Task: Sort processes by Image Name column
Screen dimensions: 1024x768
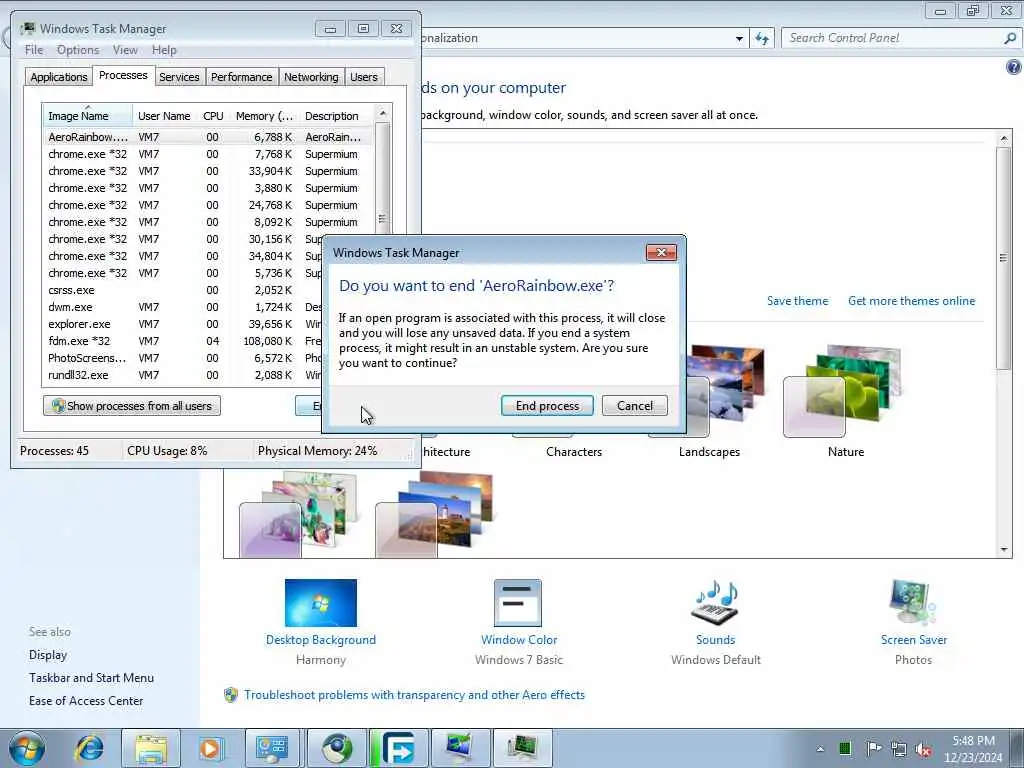Action: (87, 116)
